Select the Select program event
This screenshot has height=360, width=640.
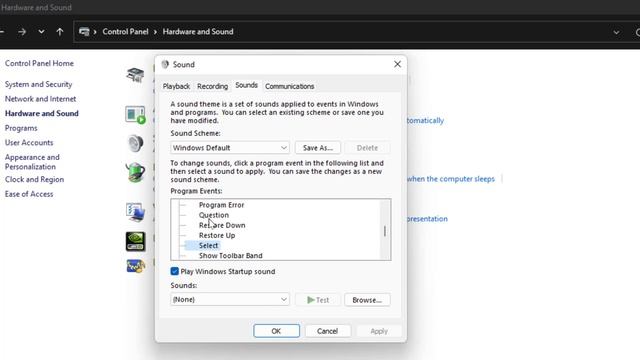pyautogui.click(x=208, y=245)
